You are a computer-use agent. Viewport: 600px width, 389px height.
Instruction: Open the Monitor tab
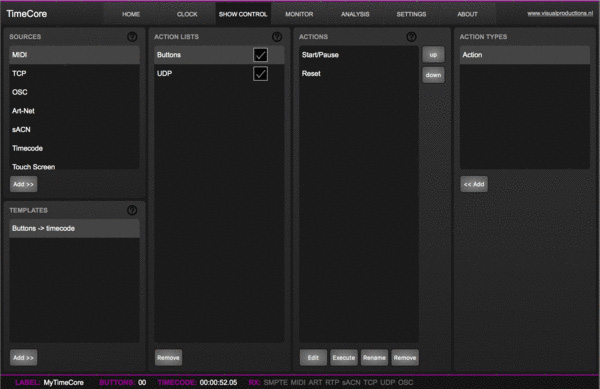pos(299,14)
